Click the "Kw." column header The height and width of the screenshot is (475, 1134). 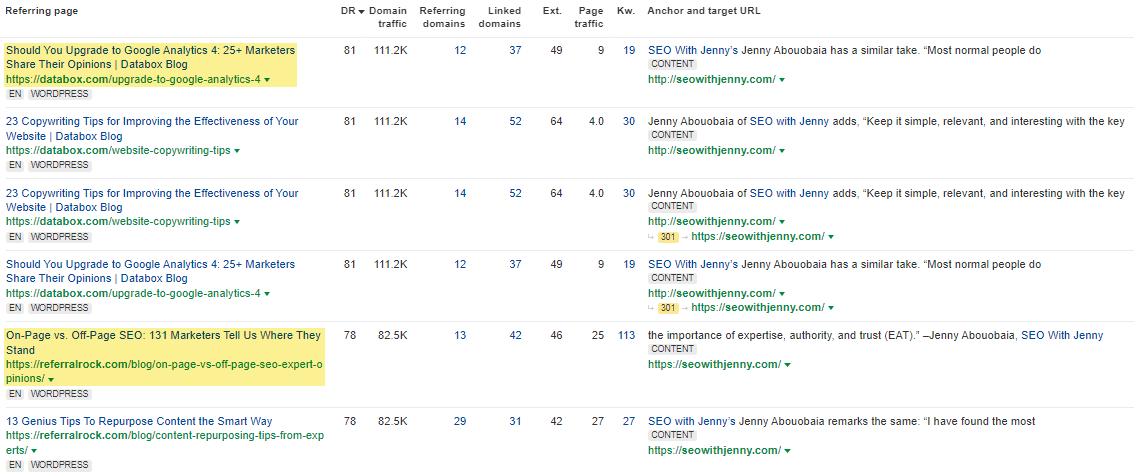point(626,10)
